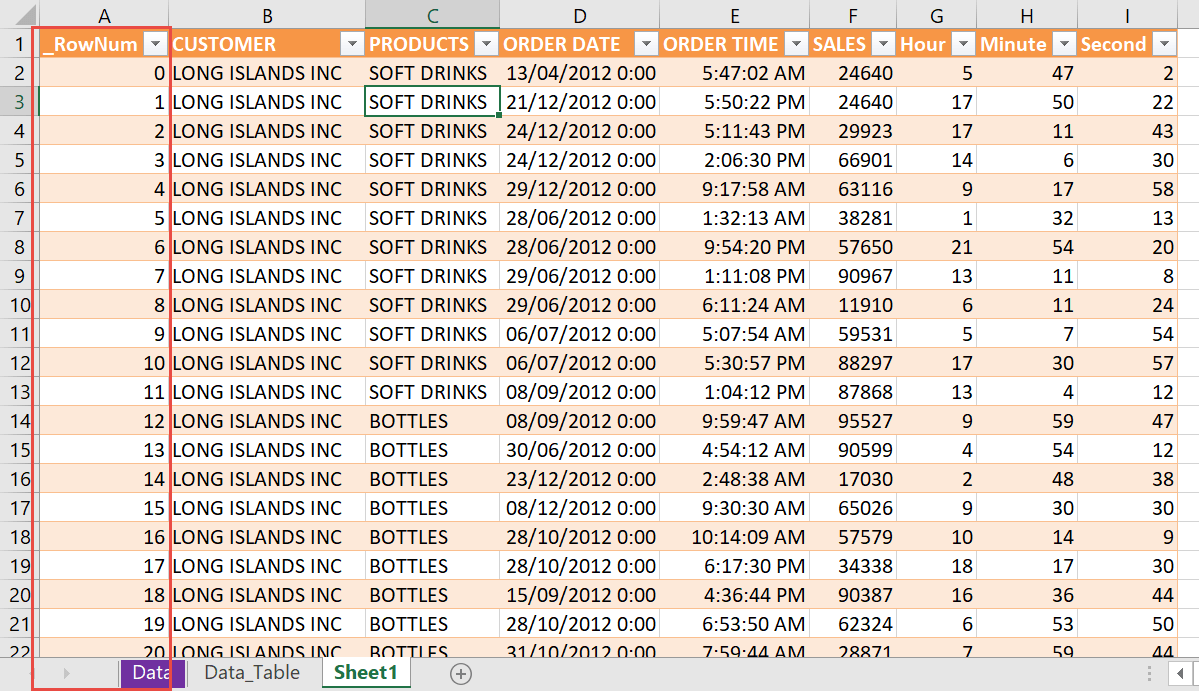Click time cell 6:11:24 AM
This screenshot has height=691, width=1199.
pyautogui.click(x=734, y=305)
